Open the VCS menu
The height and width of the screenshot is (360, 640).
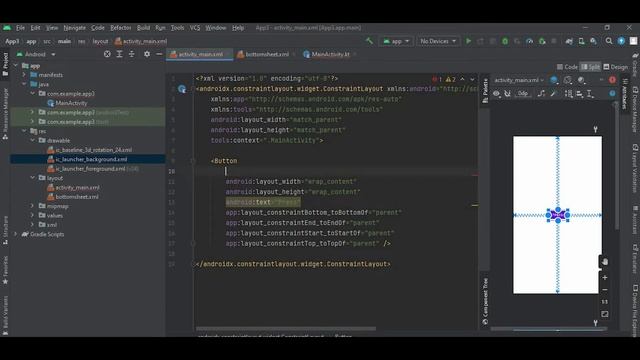[195, 28]
